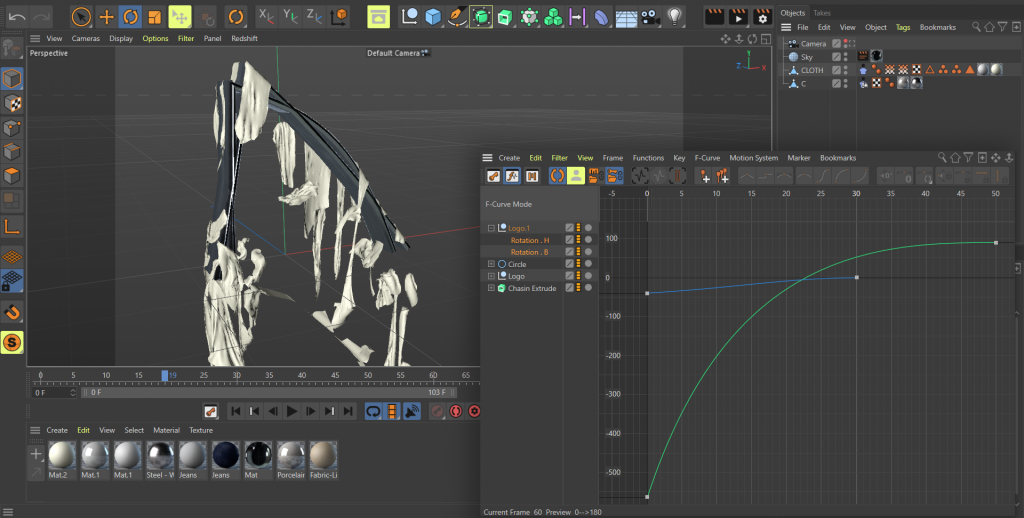Toggle loop playback mode in the timeline

(373, 411)
